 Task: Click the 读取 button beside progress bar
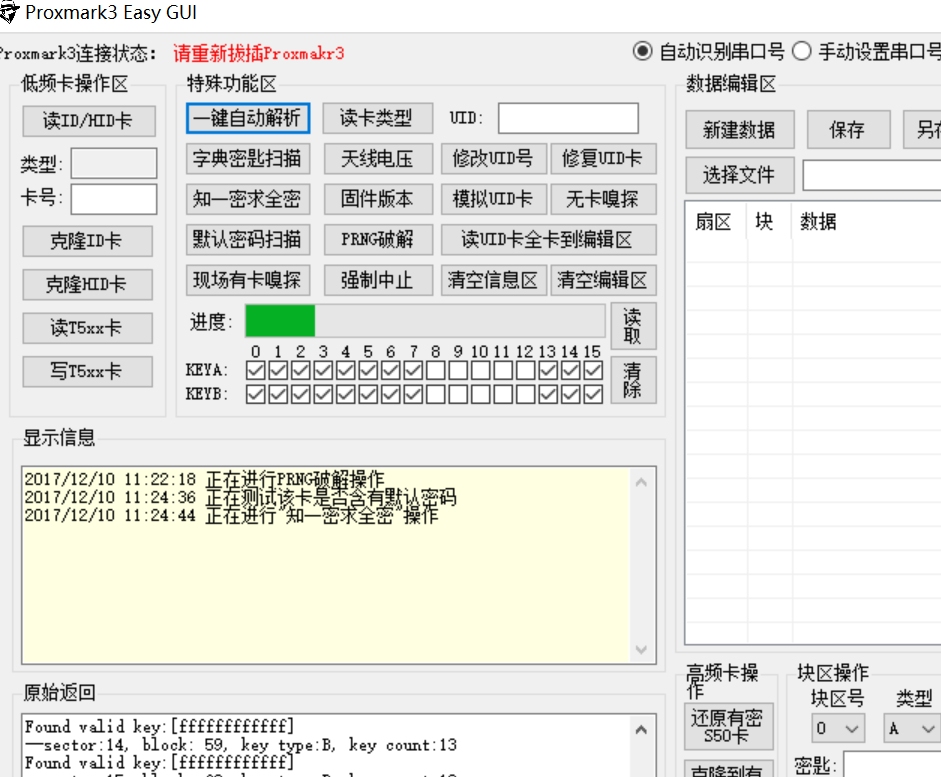point(633,326)
